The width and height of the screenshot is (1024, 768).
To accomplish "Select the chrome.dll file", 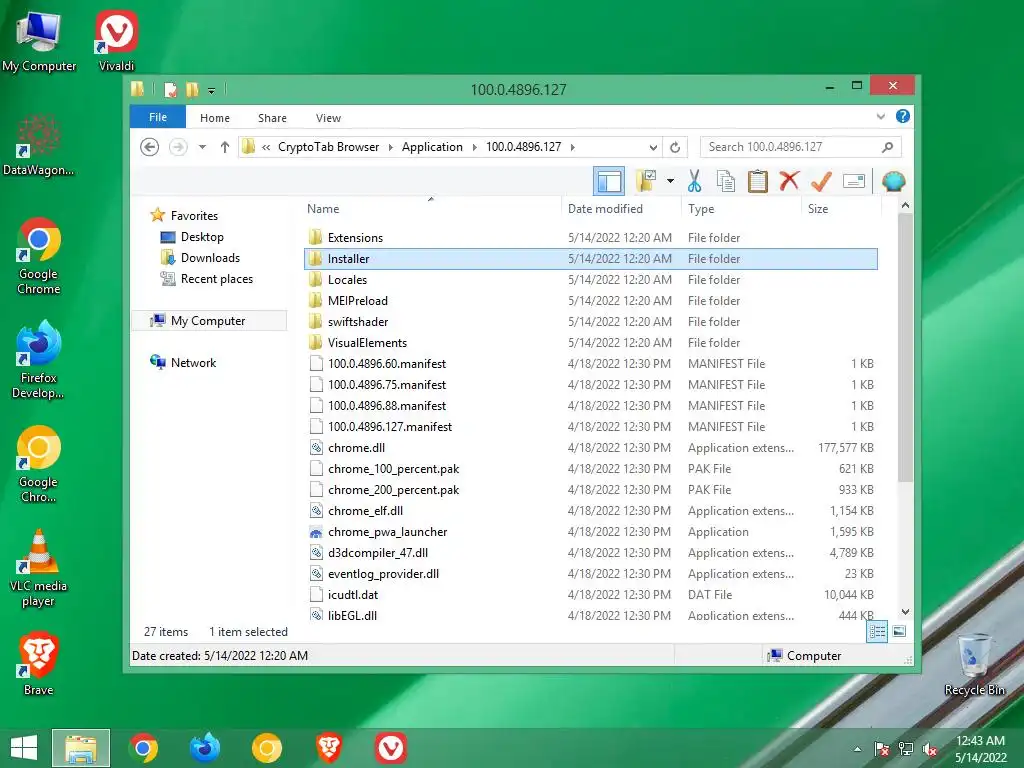I will [x=357, y=447].
